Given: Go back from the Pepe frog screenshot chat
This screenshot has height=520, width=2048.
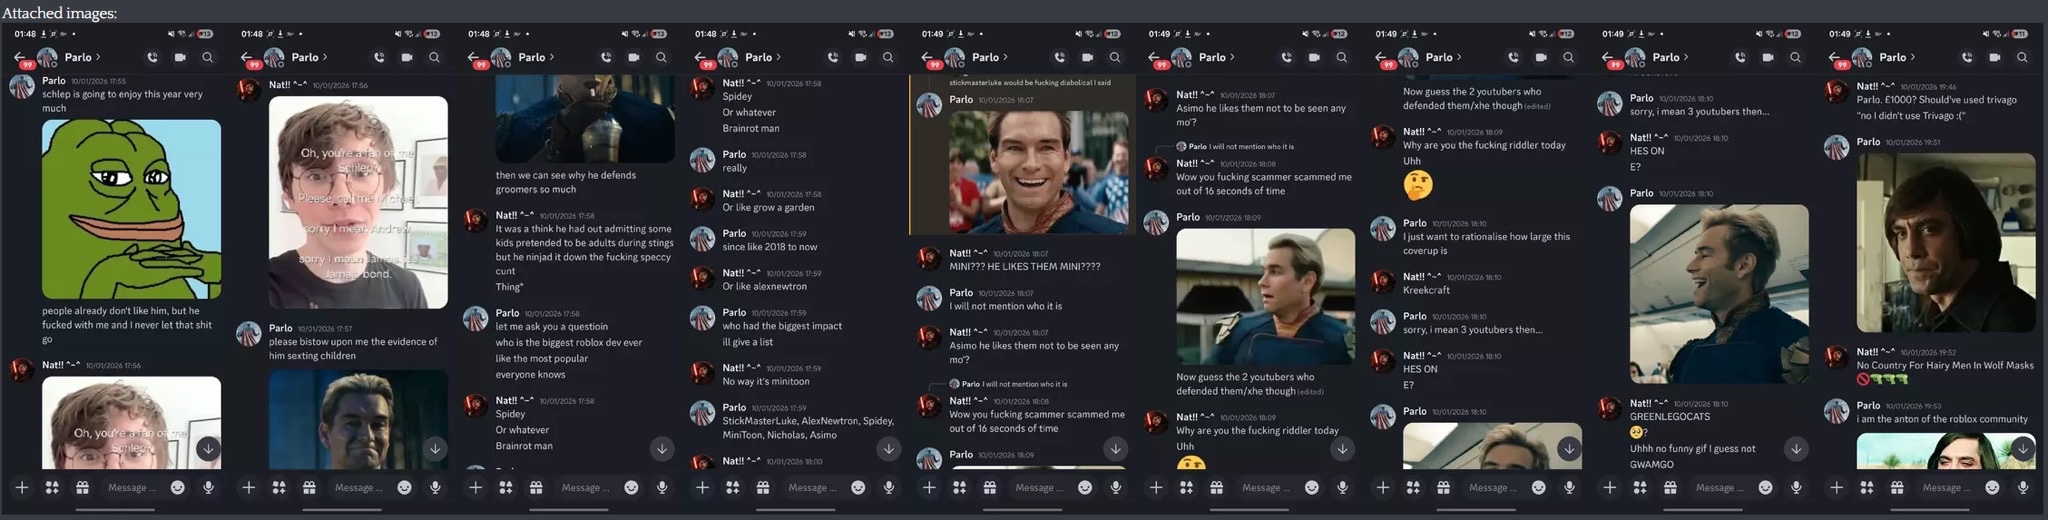Looking at the screenshot, I should 20,57.
